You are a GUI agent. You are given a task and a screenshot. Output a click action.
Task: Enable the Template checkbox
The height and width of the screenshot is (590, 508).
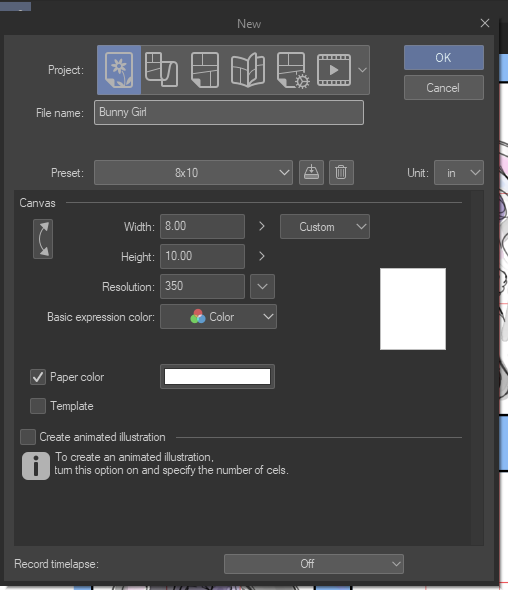pos(38,406)
